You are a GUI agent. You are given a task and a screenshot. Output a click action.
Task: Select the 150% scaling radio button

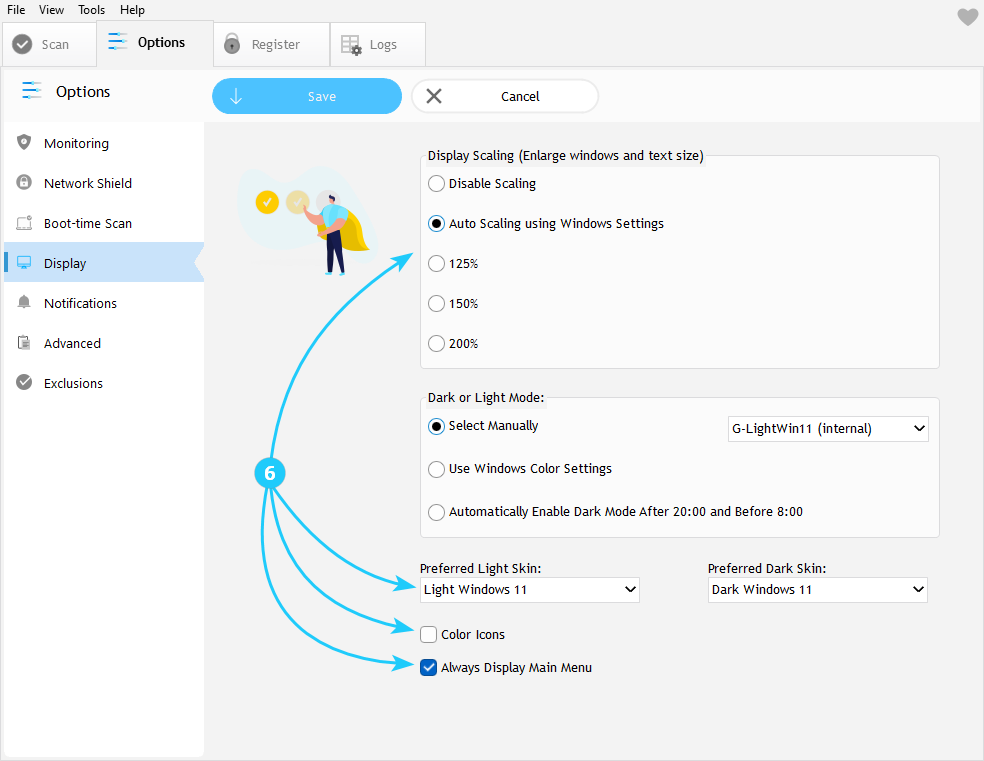(436, 304)
